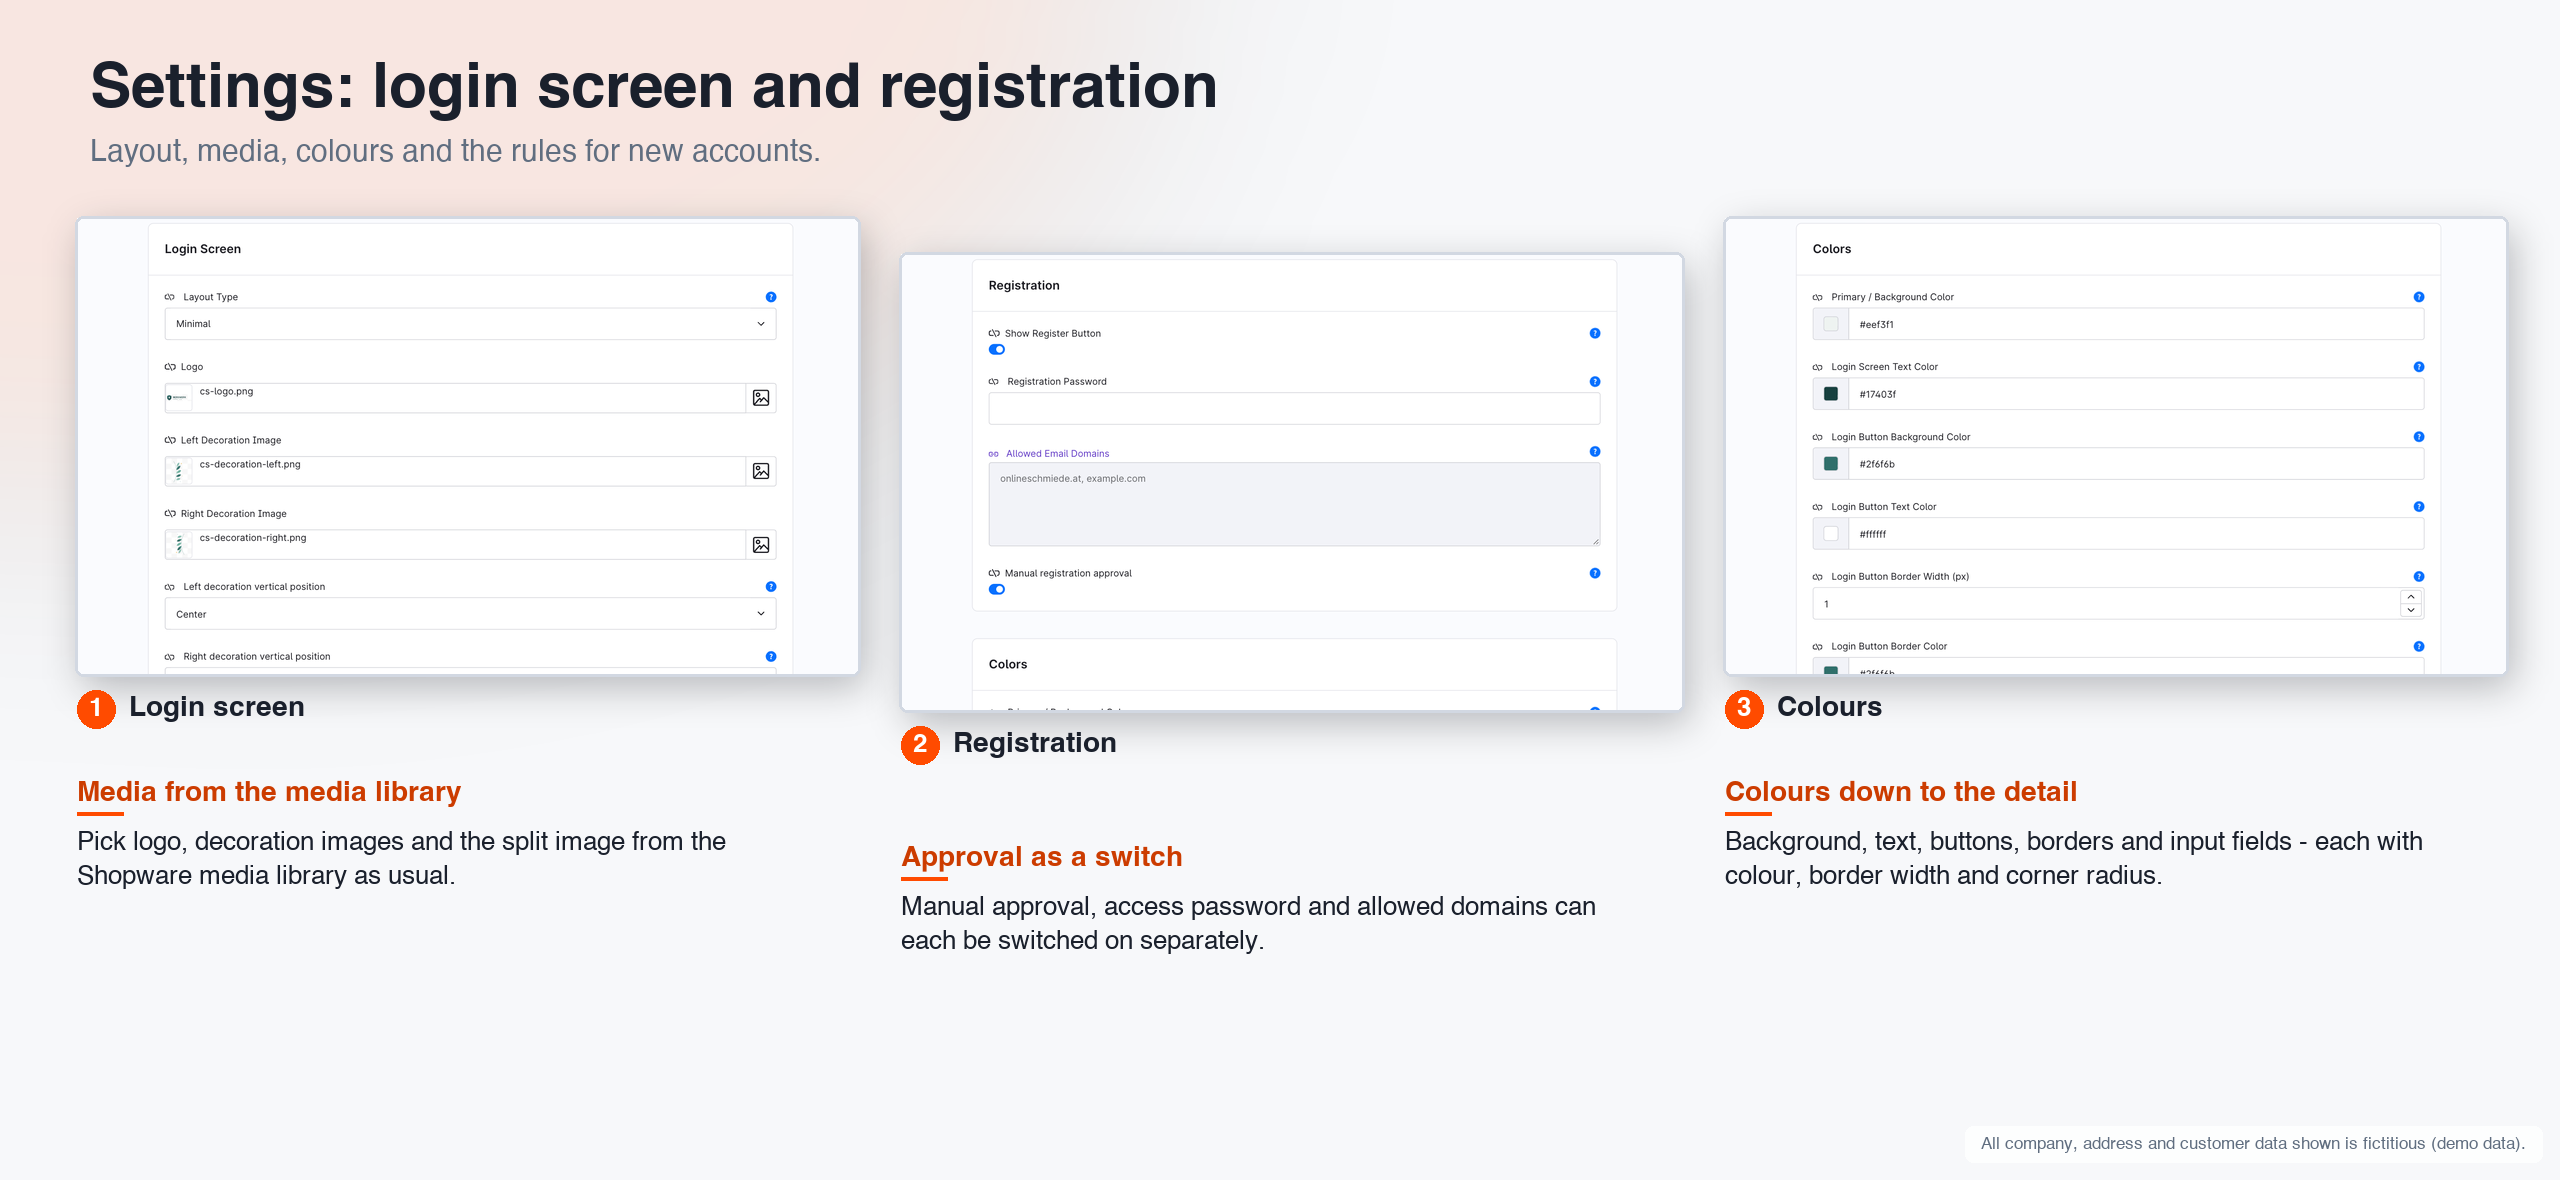Open Left decoration vertical position dropdown
Screen dimensions: 2560x1180
coord(470,614)
